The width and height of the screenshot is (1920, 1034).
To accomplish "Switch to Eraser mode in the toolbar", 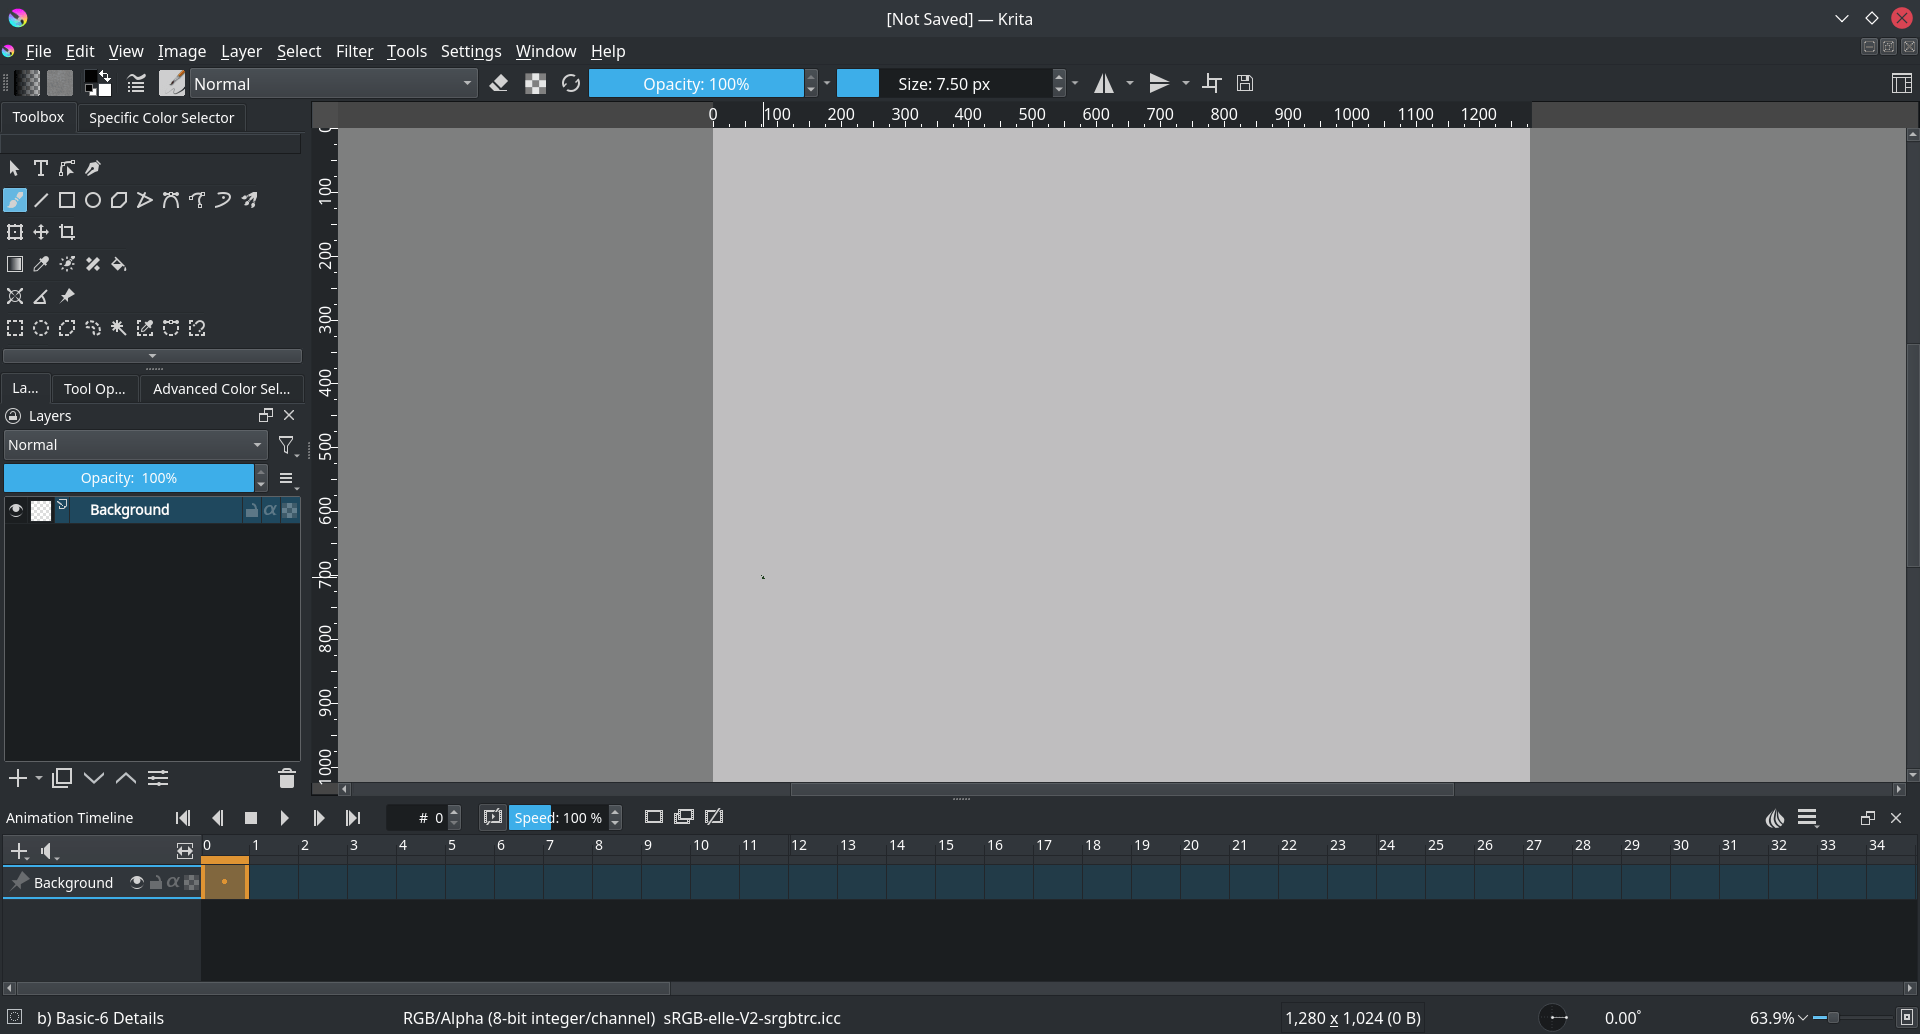I will tap(500, 83).
